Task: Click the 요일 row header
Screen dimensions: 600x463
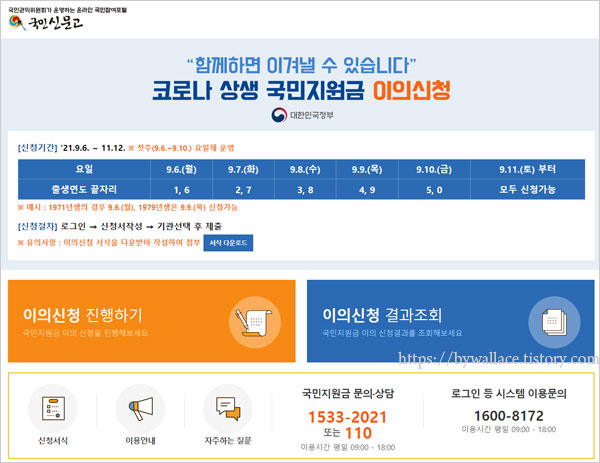Action: [x=84, y=170]
